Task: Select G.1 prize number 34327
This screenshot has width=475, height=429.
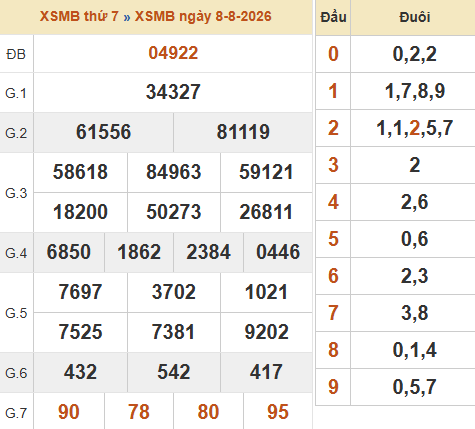Action: pyautogui.click(x=173, y=92)
